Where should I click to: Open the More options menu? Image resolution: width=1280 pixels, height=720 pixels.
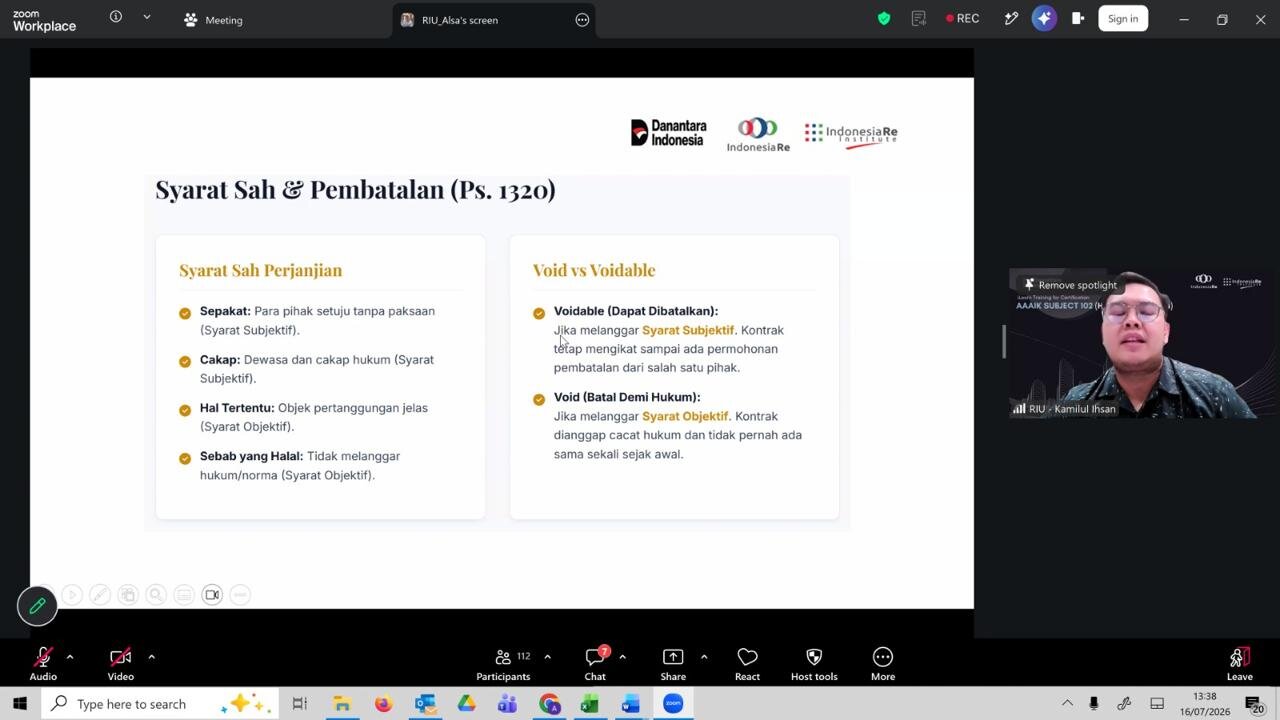point(883,663)
